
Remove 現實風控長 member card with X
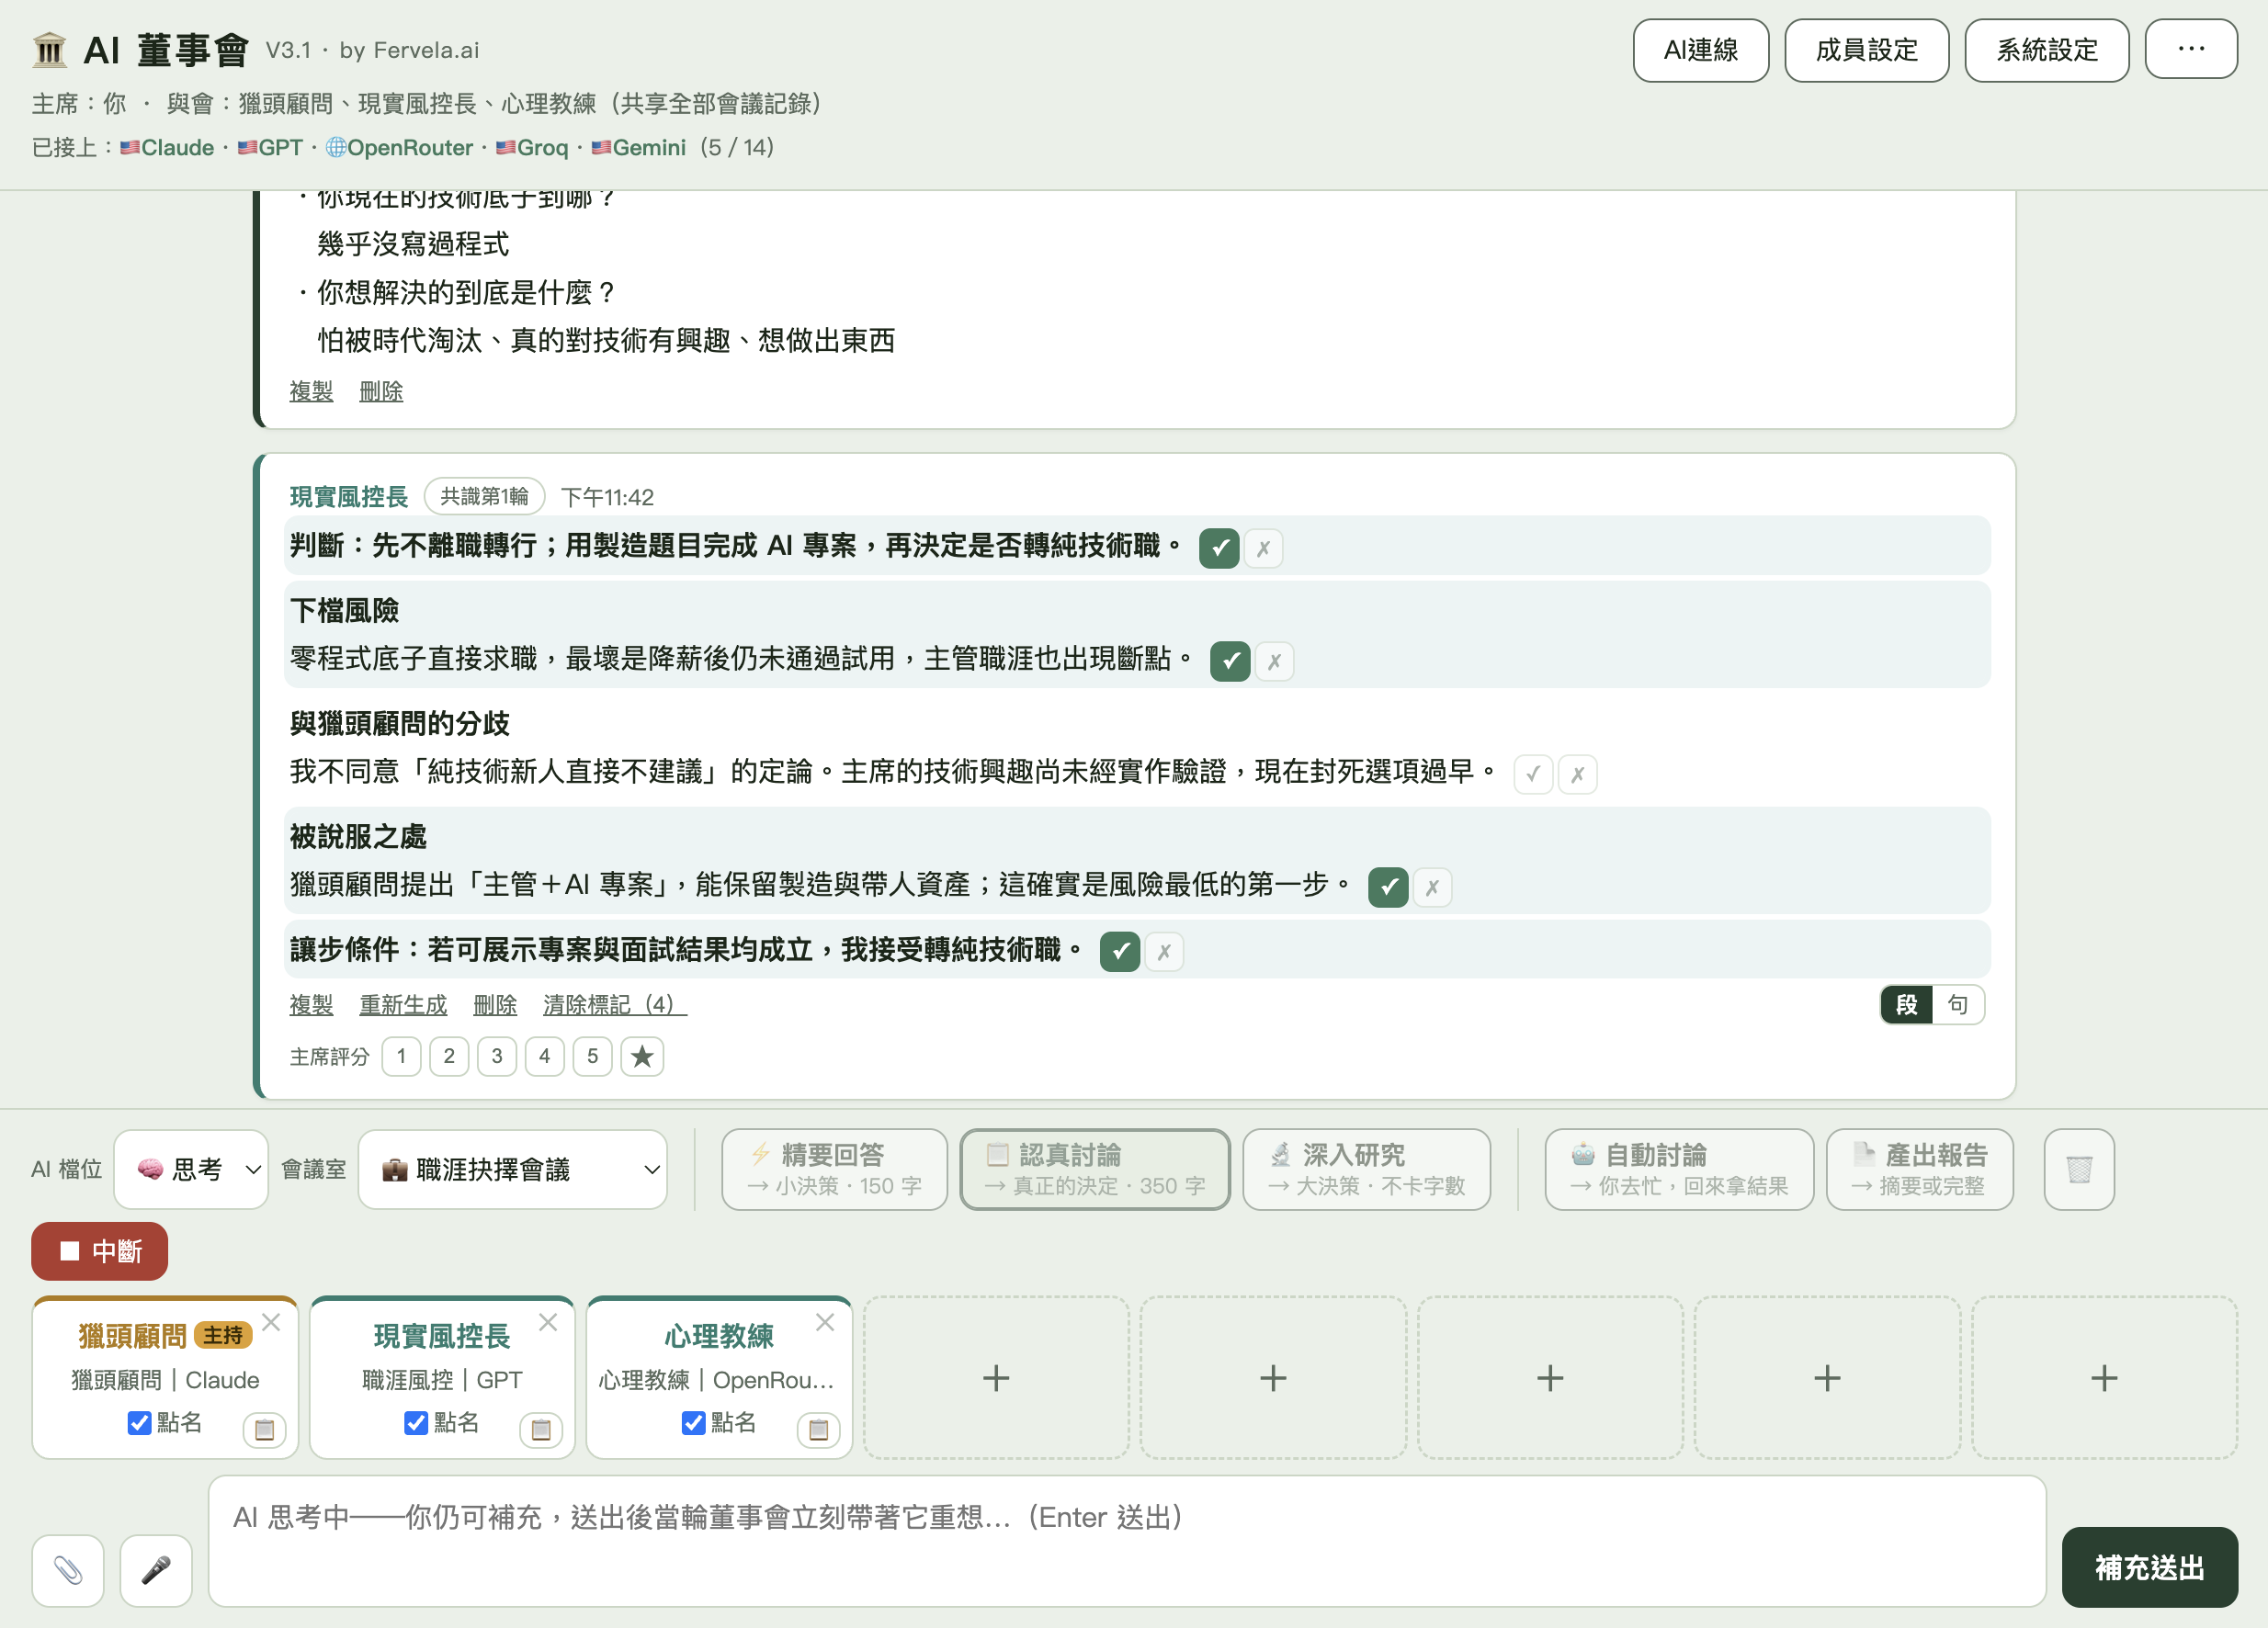tap(548, 1322)
